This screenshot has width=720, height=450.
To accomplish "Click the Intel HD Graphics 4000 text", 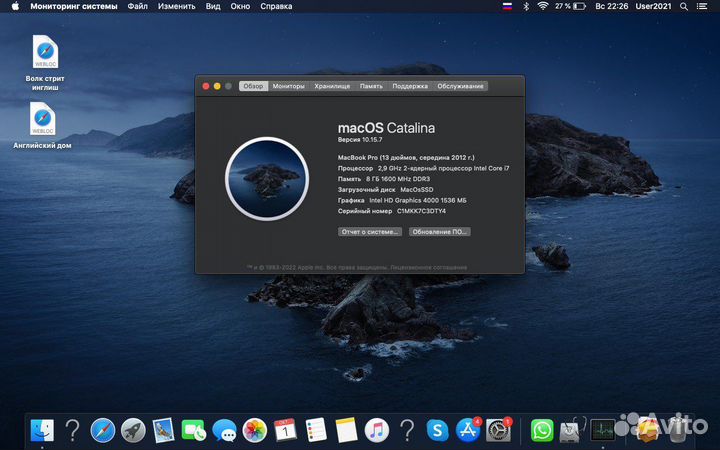I will pyautogui.click(x=418, y=201).
